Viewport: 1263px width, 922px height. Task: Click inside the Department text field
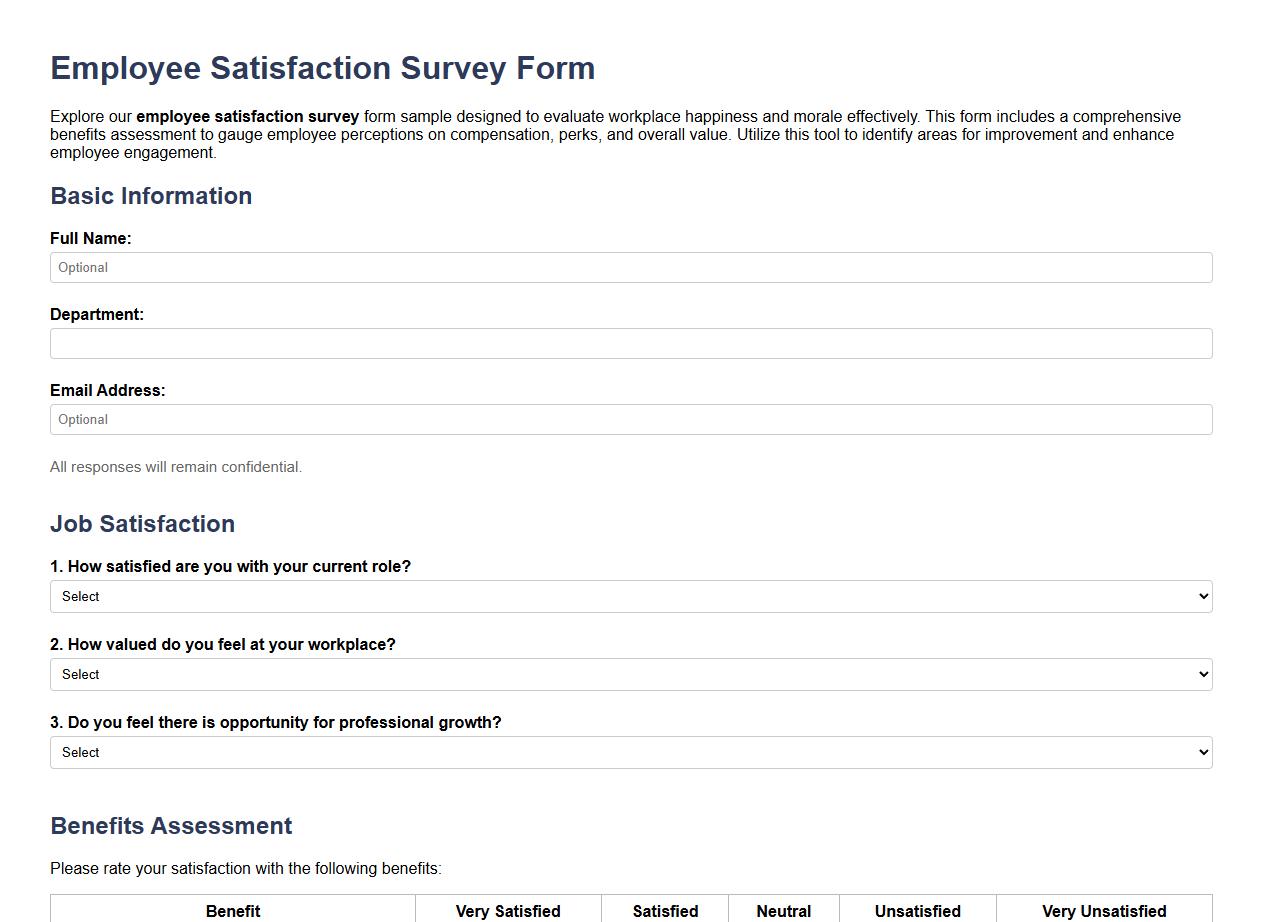pos(631,343)
